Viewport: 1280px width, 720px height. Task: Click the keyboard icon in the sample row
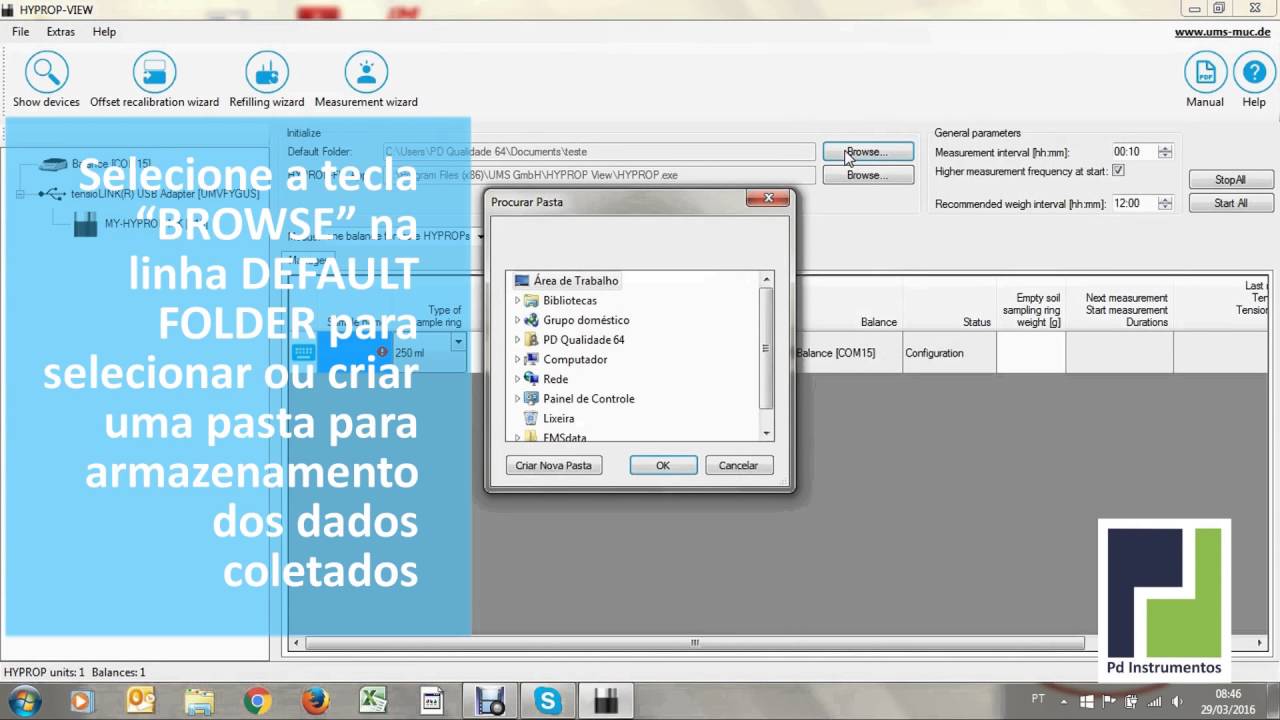click(x=304, y=353)
